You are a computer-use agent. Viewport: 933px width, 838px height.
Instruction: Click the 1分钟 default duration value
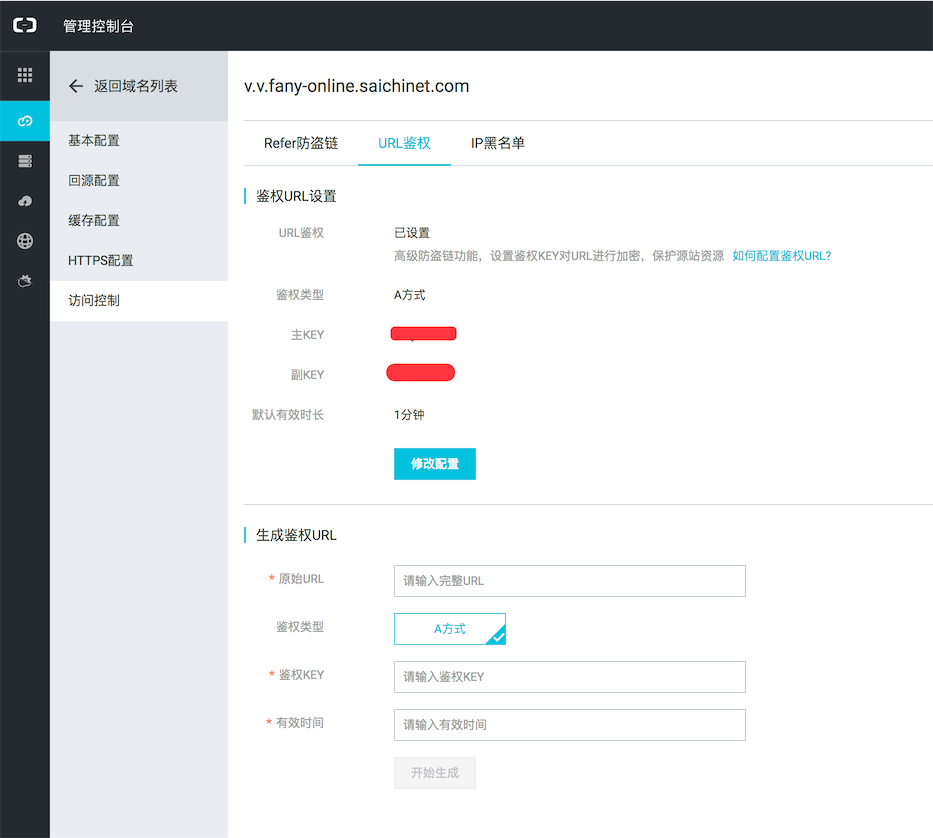[x=409, y=415]
